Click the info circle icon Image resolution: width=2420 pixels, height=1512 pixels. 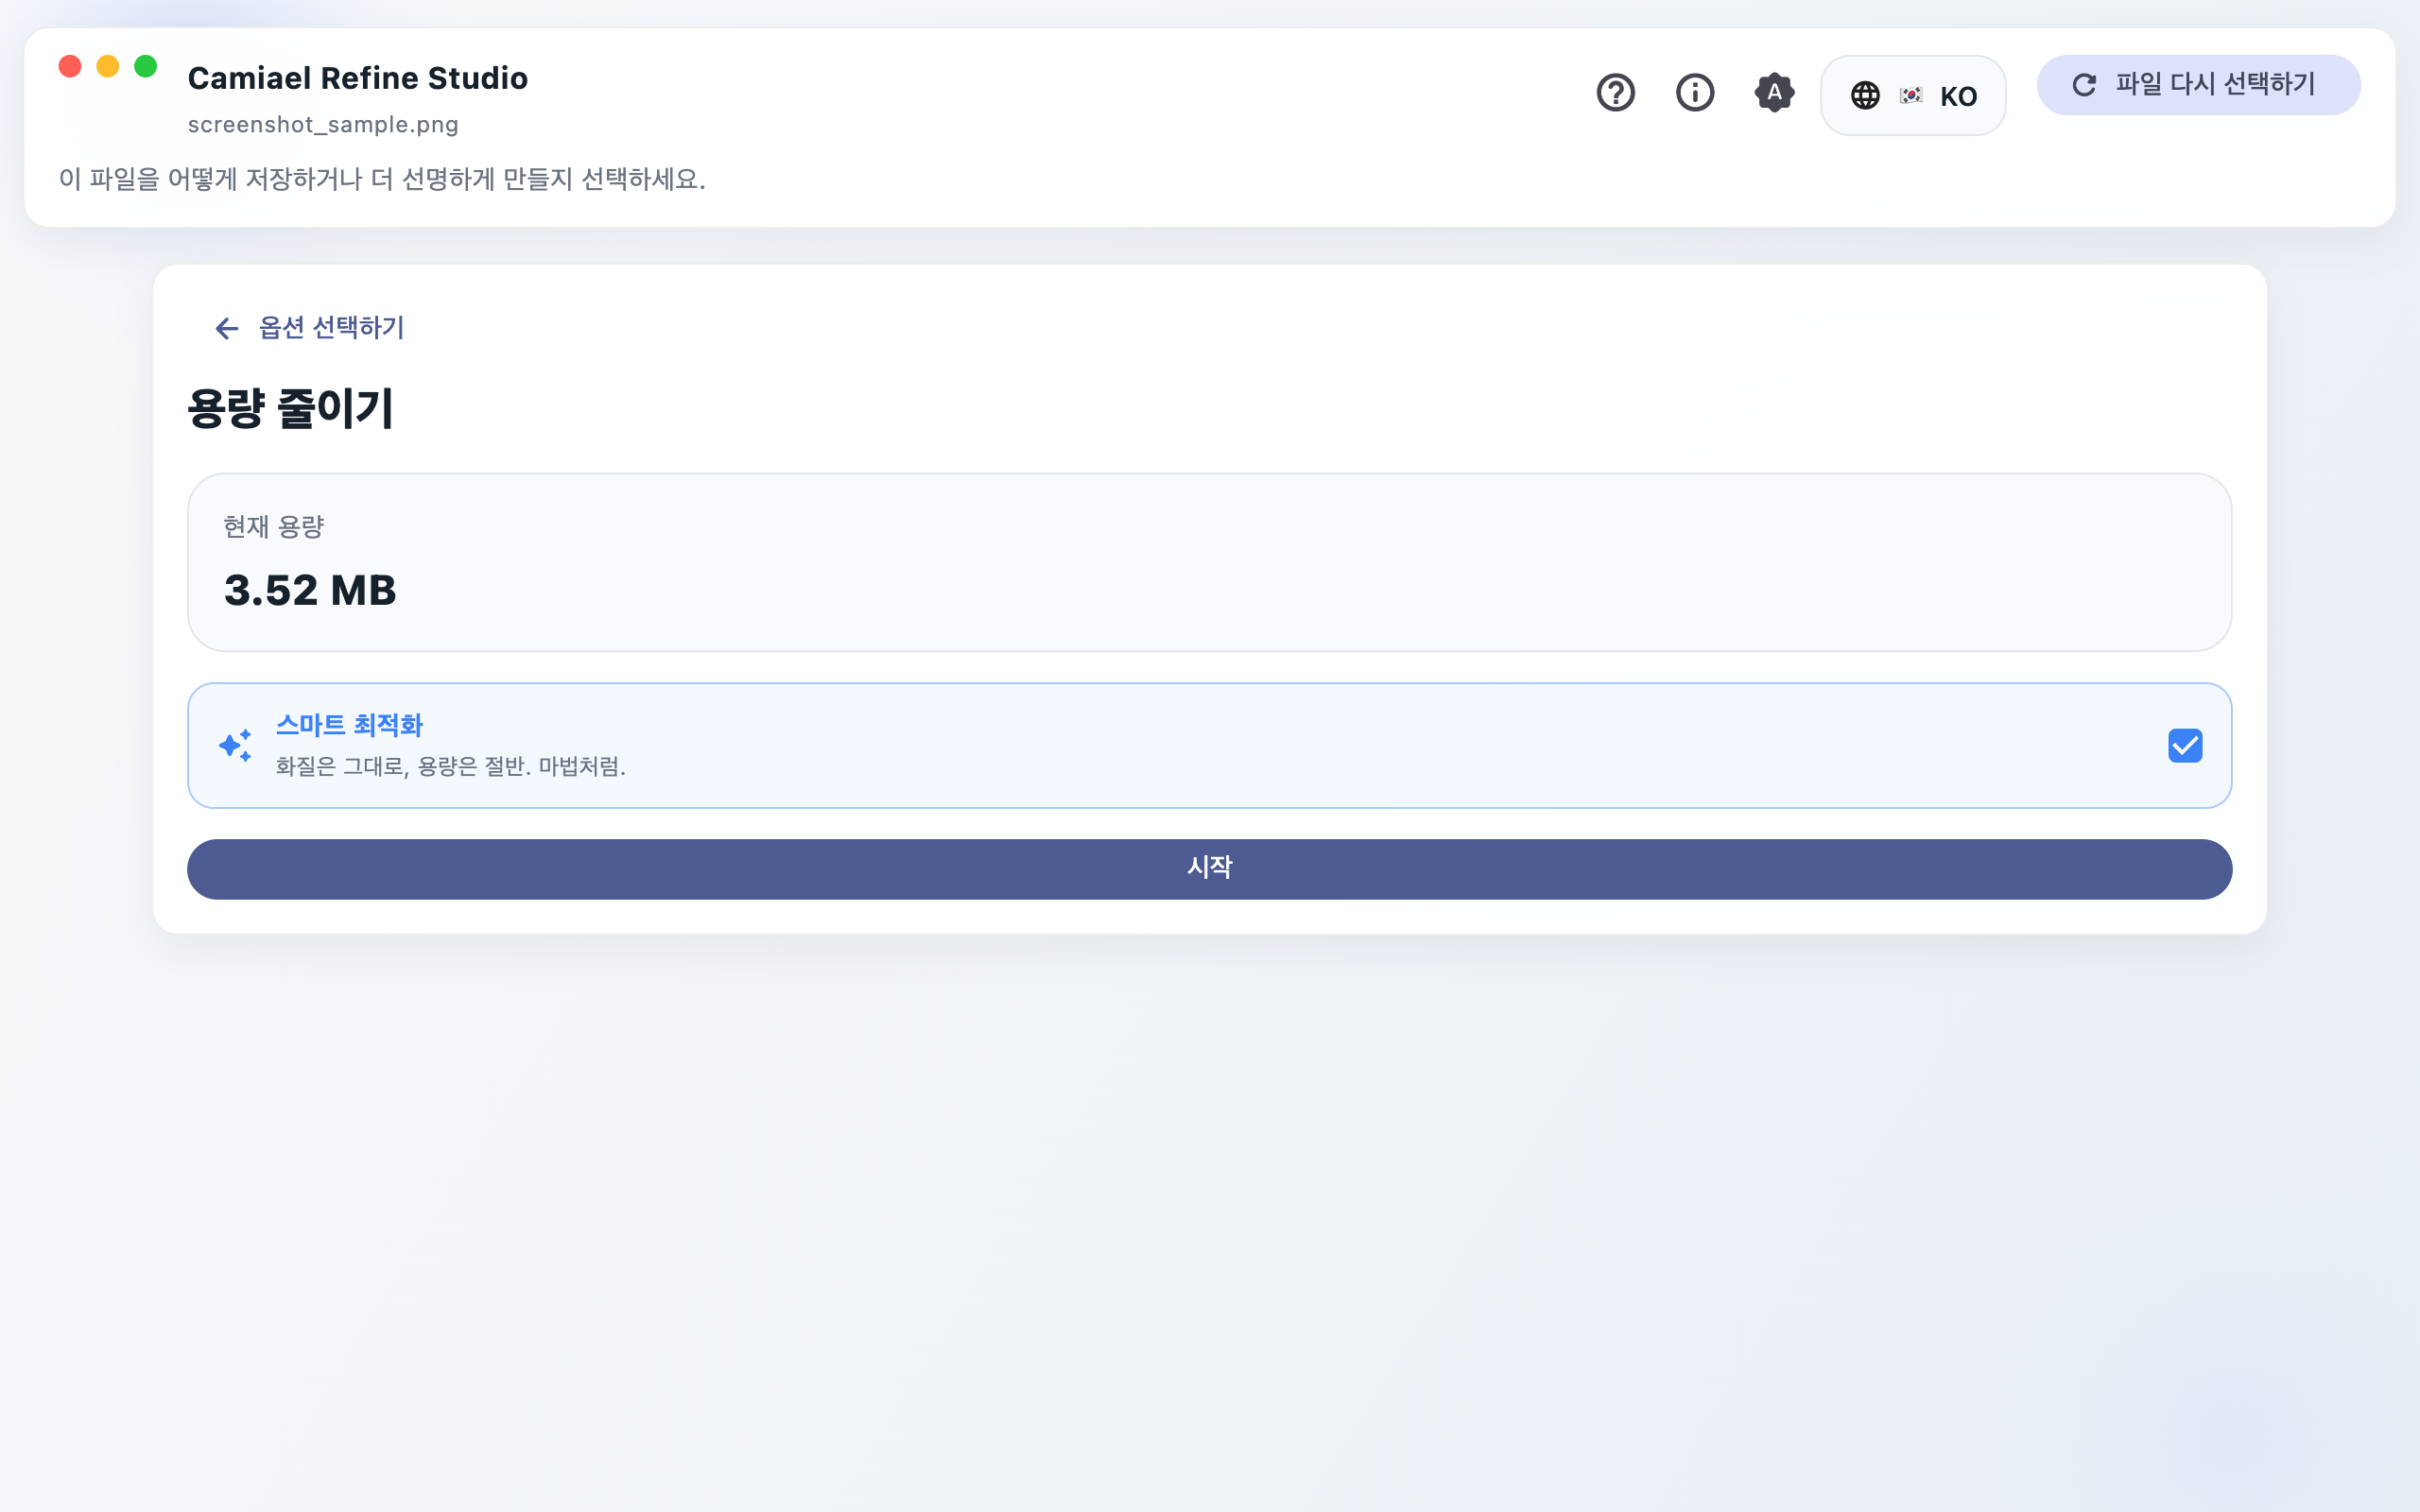point(1695,93)
